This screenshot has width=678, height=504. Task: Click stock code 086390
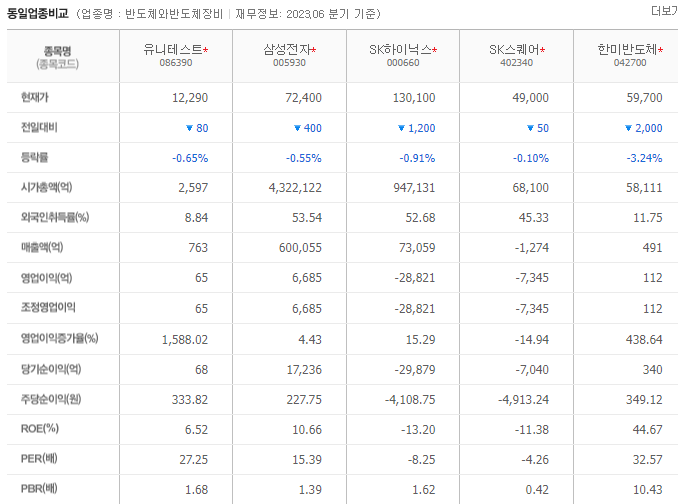(x=176, y=63)
